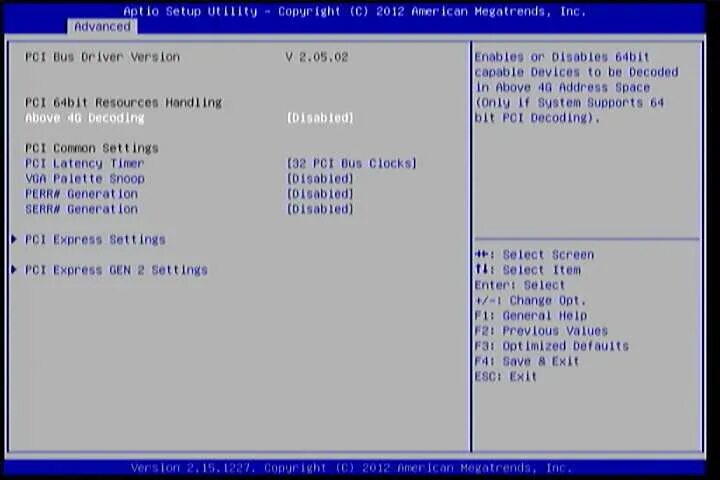Open the 32 PCI Bus Clocks value

[352, 164]
